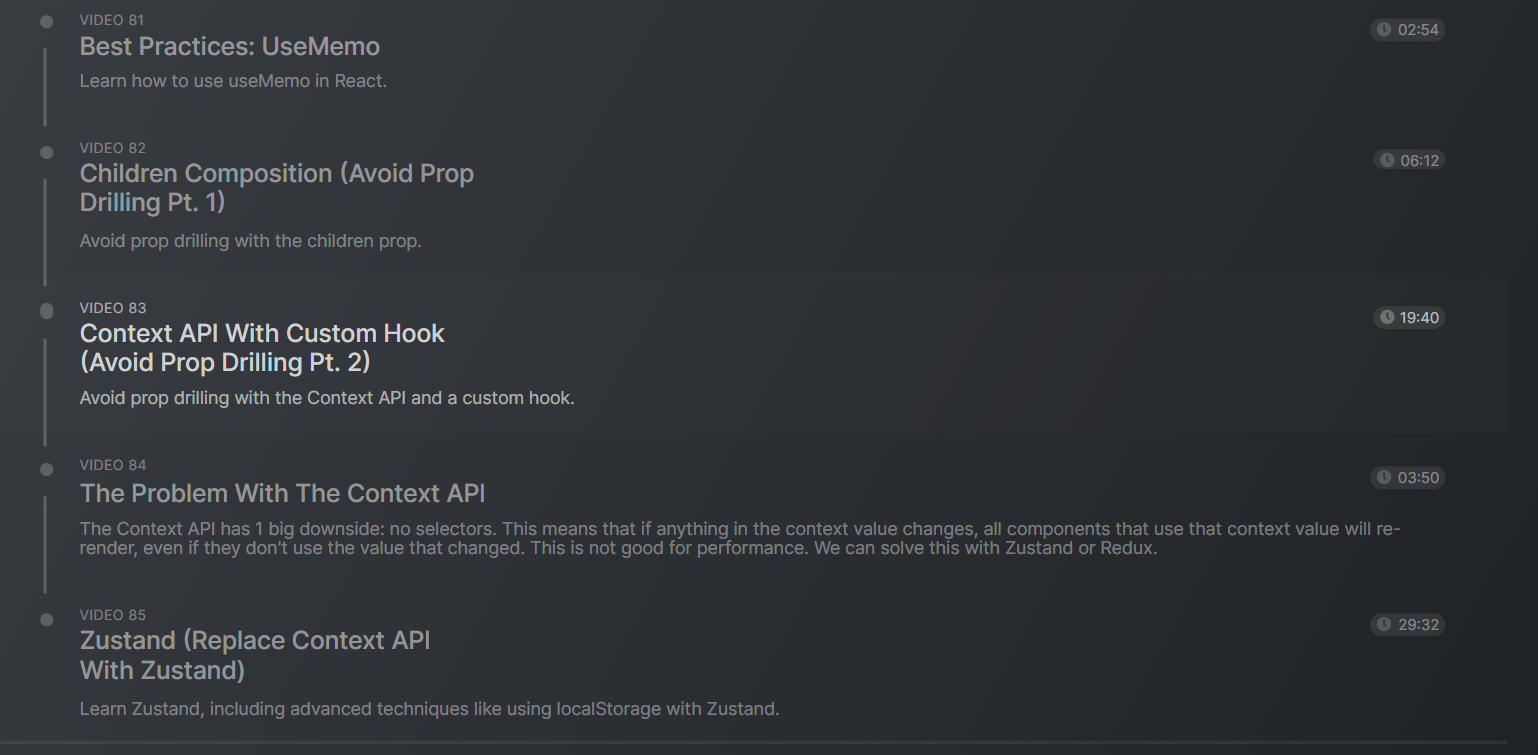Open the Children Composition video title
1538x755 pixels.
(x=277, y=188)
